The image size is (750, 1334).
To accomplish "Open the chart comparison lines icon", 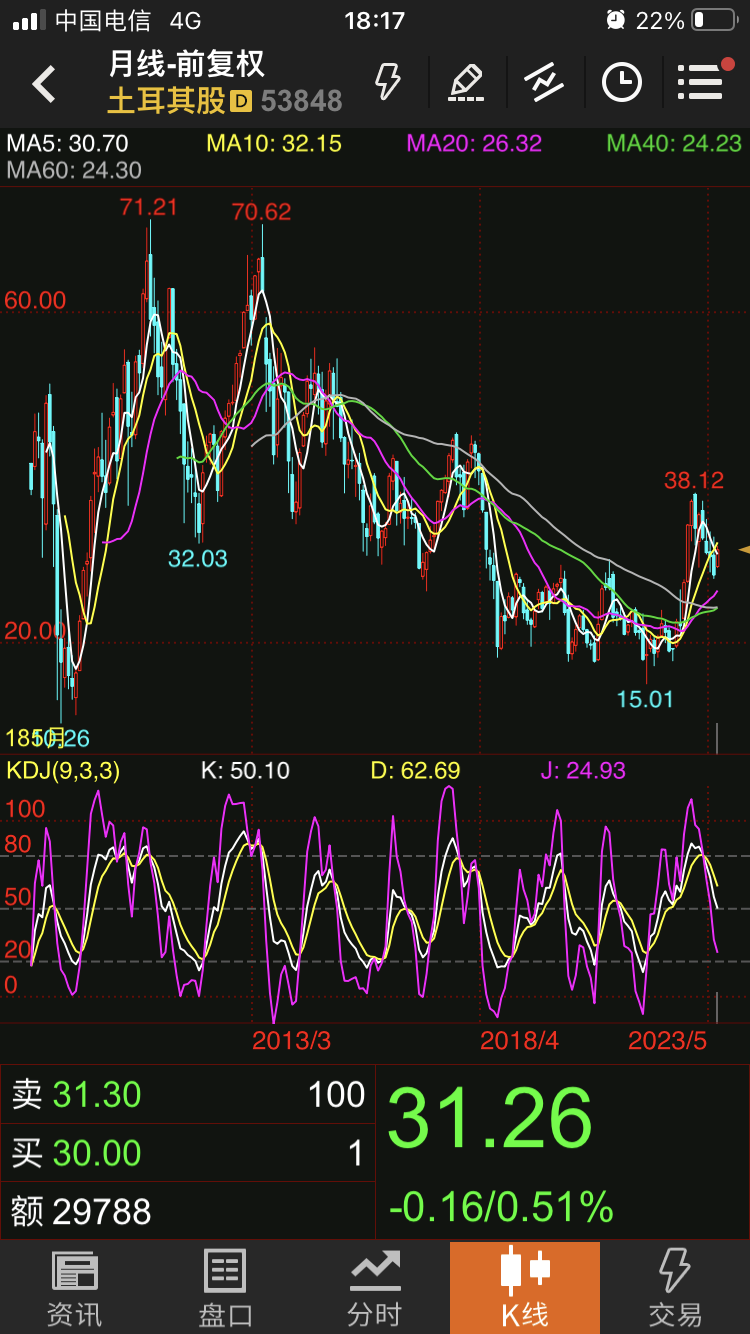I will click(543, 82).
